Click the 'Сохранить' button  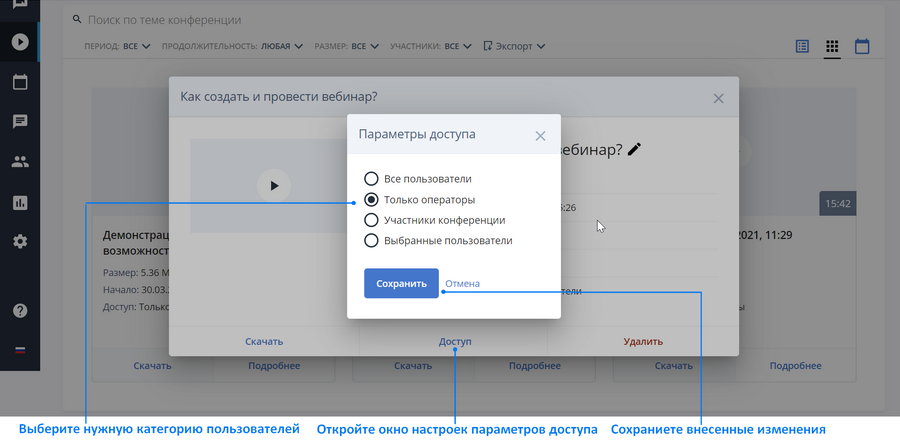point(401,283)
